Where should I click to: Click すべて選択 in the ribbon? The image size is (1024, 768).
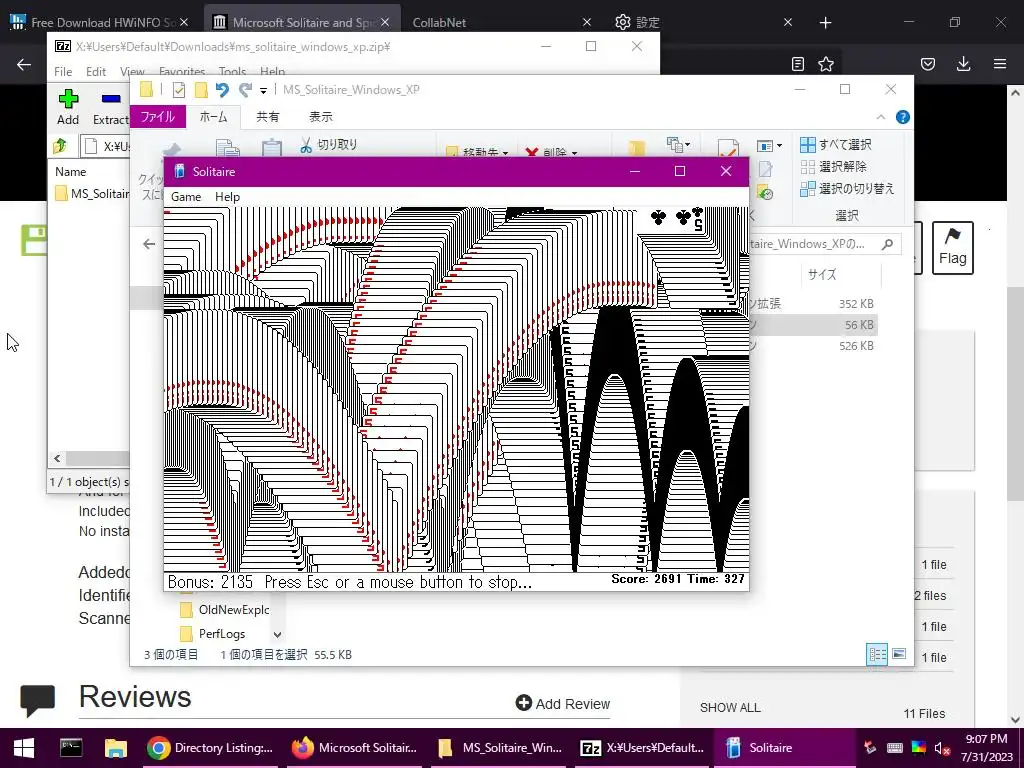pyautogui.click(x=836, y=144)
